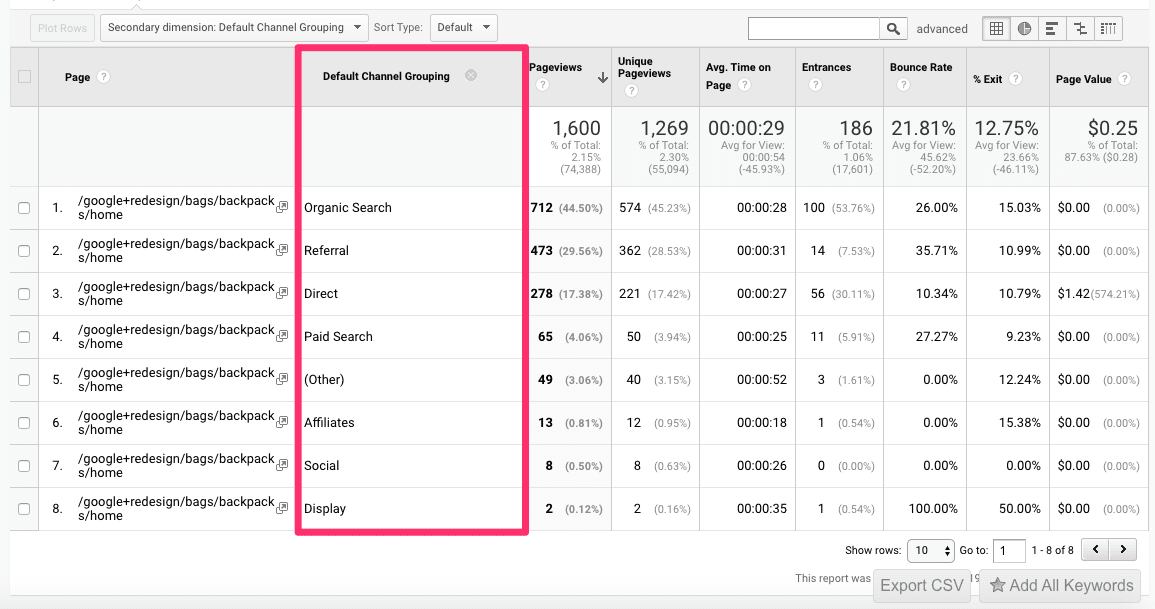Screen dimensions: 1155x609
Task: Click the Affiliates channel cell
Action: pos(329,423)
